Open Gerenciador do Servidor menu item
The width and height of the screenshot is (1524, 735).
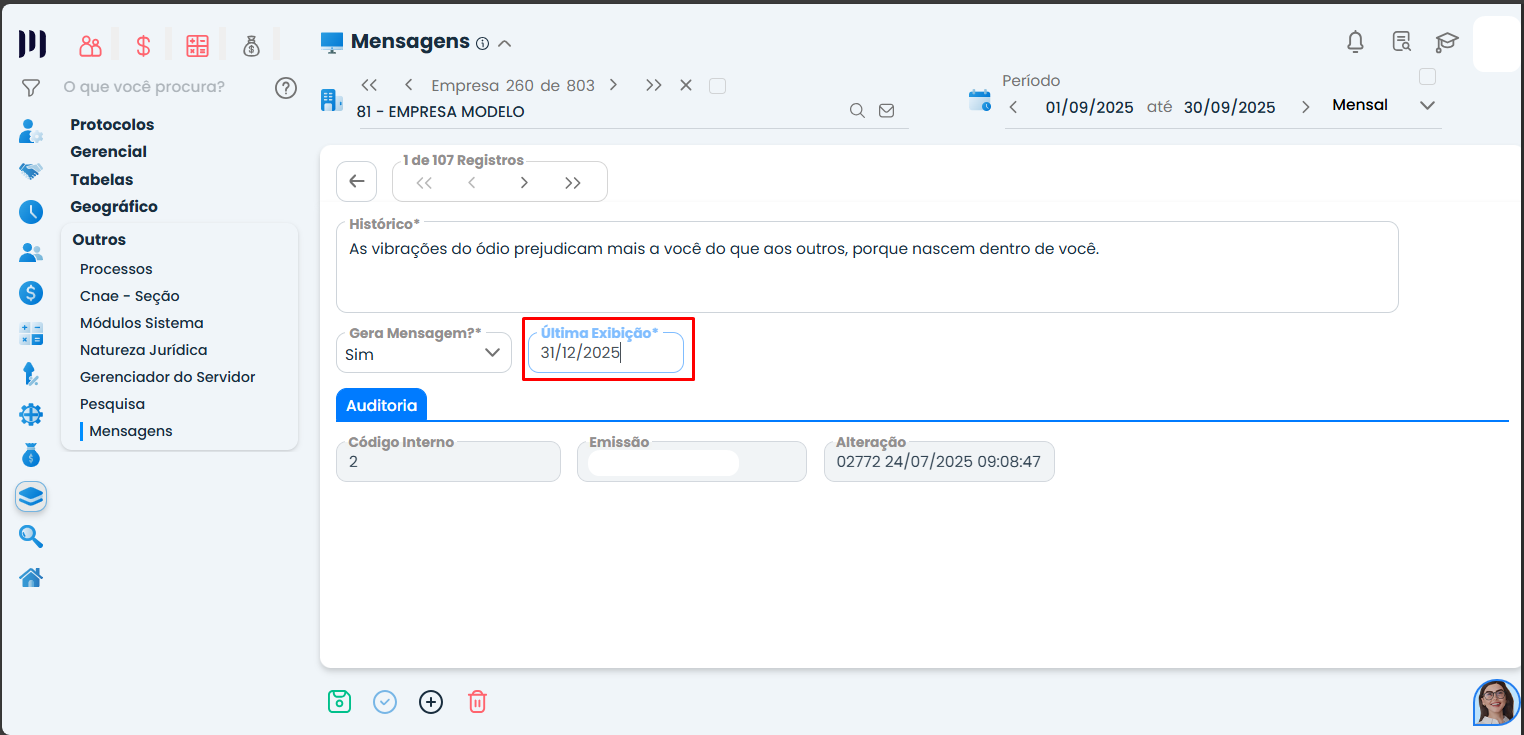coord(168,377)
